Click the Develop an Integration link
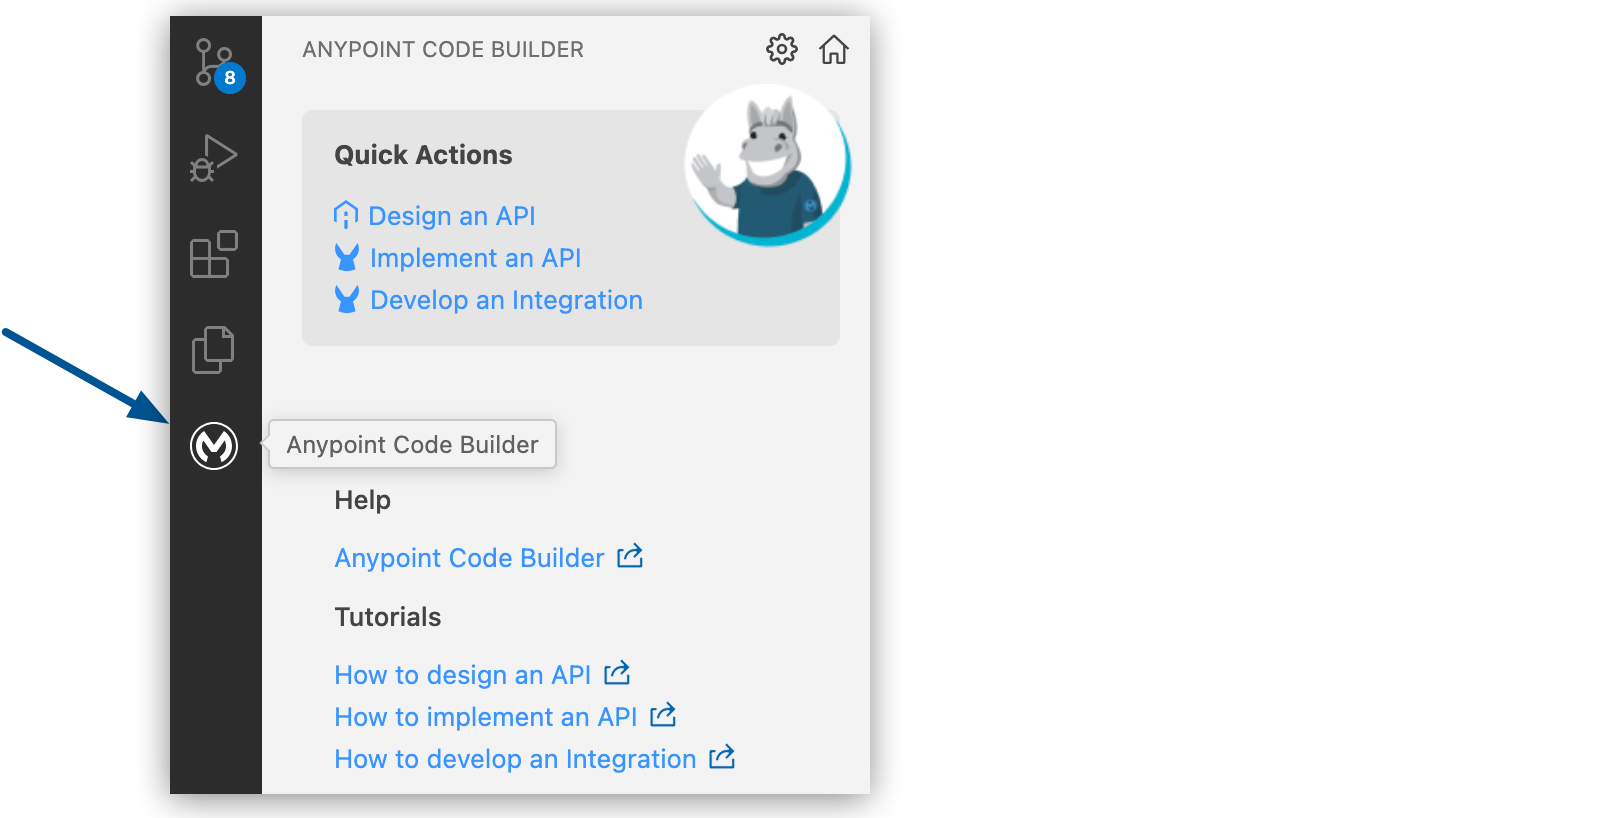 click(507, 300)
